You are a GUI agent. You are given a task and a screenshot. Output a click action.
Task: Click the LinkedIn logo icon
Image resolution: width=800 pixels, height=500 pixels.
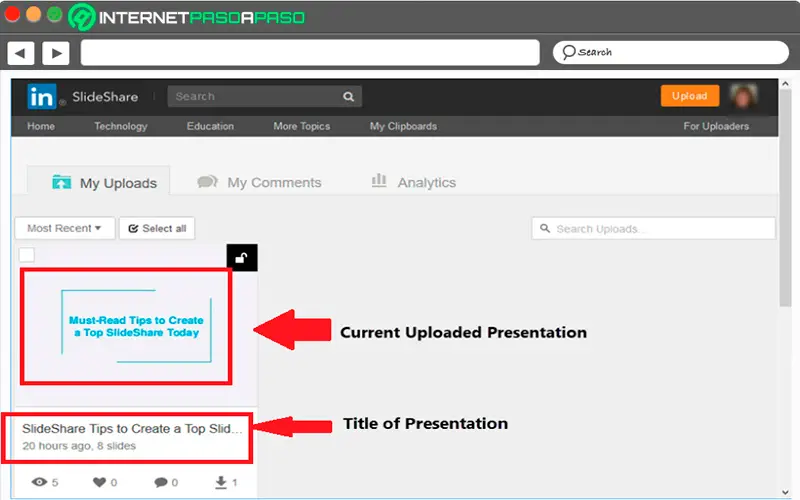click(41, 96)
